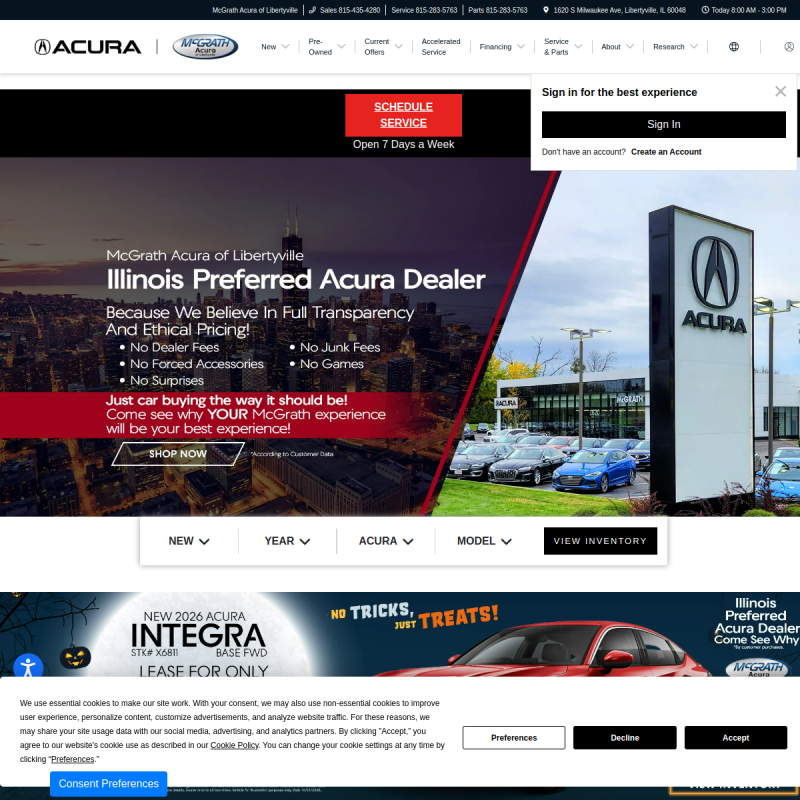Click McGrath Acura of Libertyville top text

255,10
